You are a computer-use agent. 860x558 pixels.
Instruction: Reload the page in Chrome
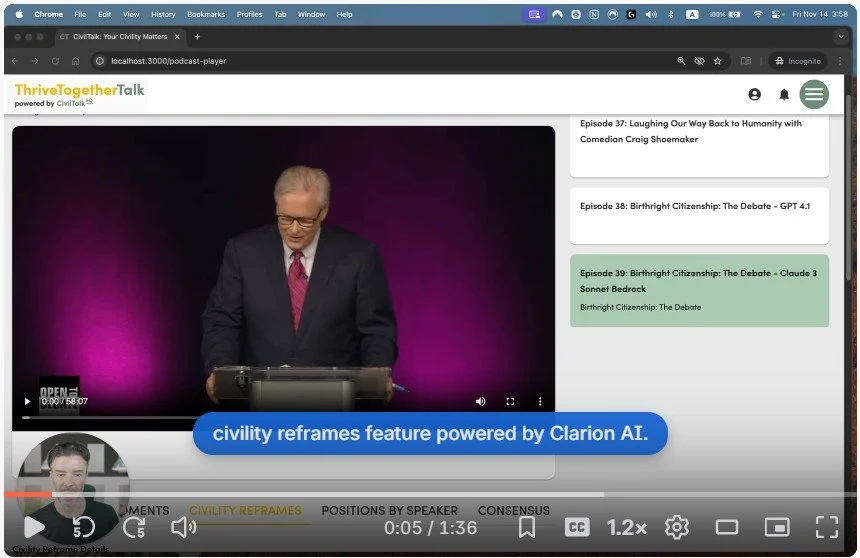[55, 61]
